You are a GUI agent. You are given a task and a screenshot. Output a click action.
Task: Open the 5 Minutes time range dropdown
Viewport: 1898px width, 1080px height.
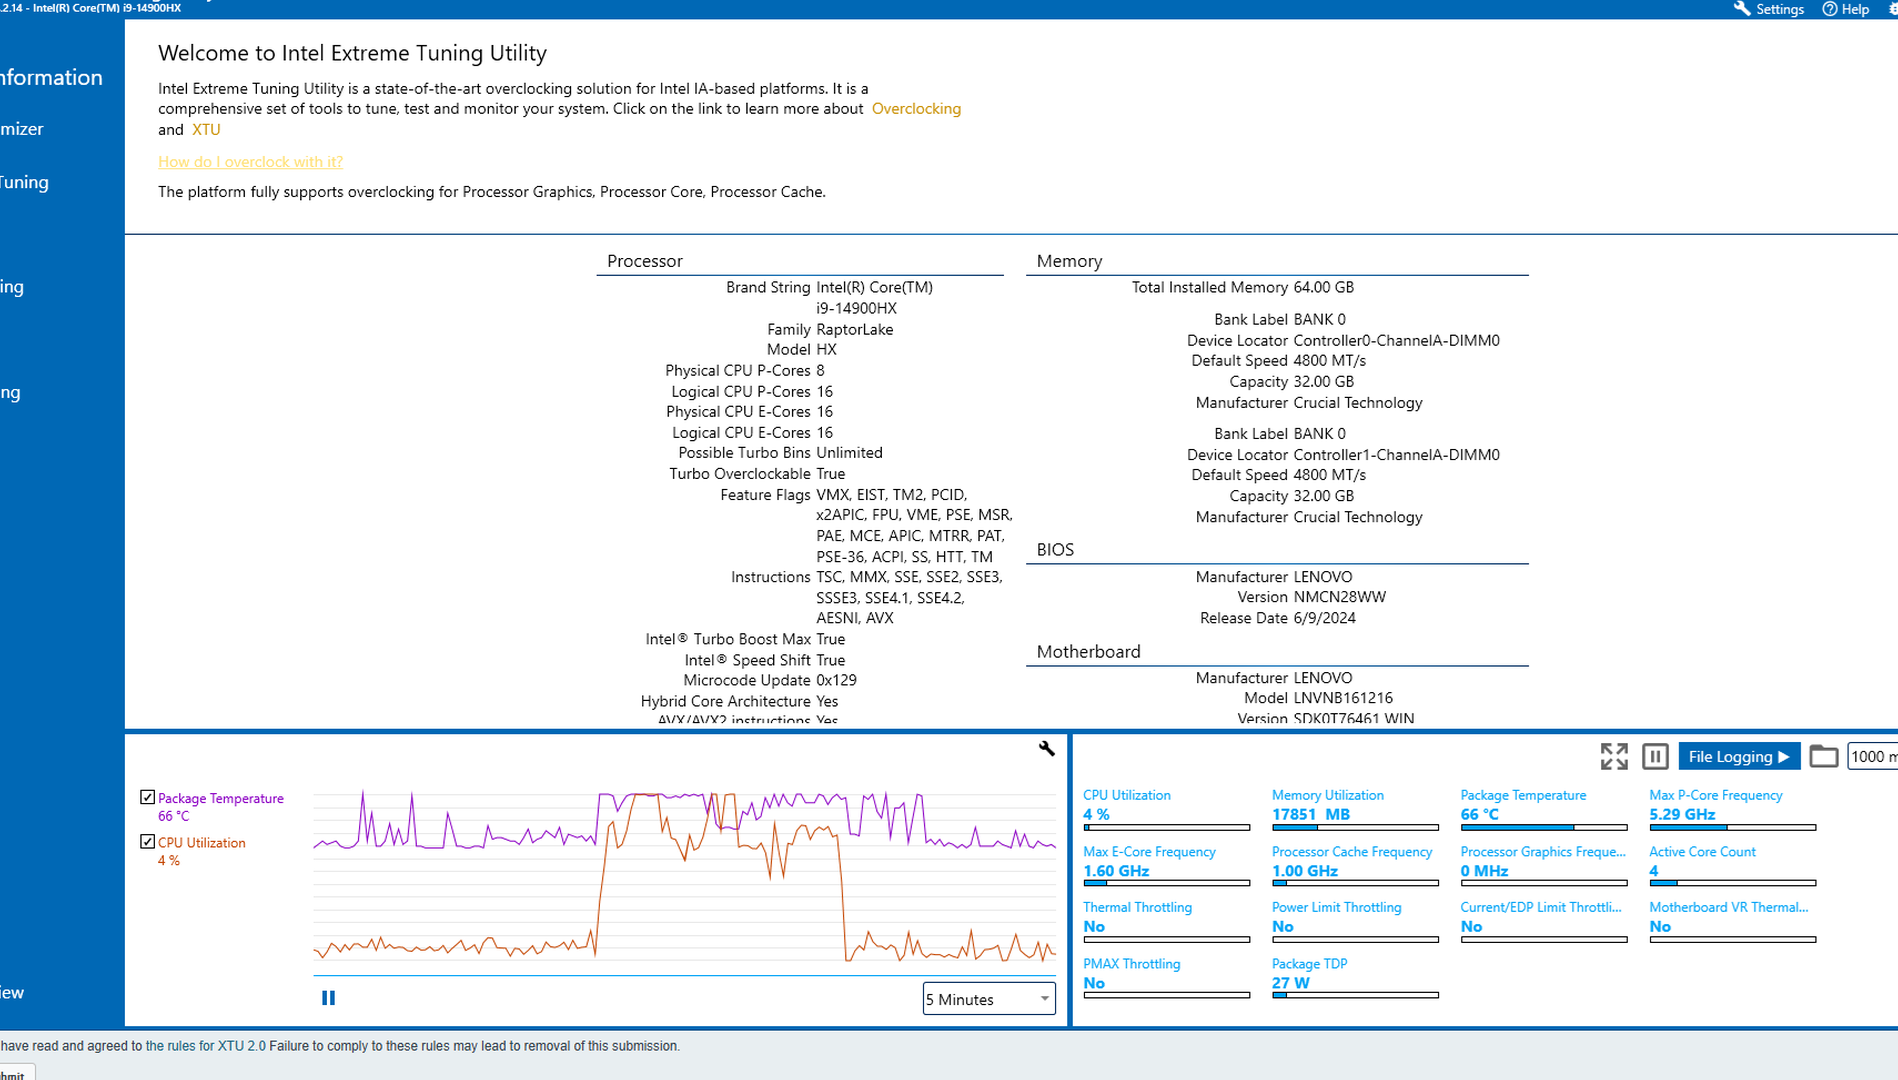point(988,999)
